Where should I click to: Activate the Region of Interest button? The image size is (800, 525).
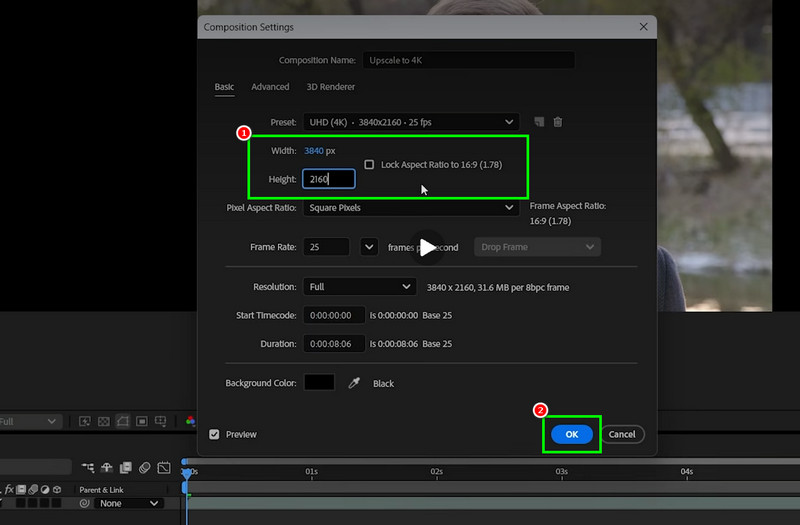(142, 421)
